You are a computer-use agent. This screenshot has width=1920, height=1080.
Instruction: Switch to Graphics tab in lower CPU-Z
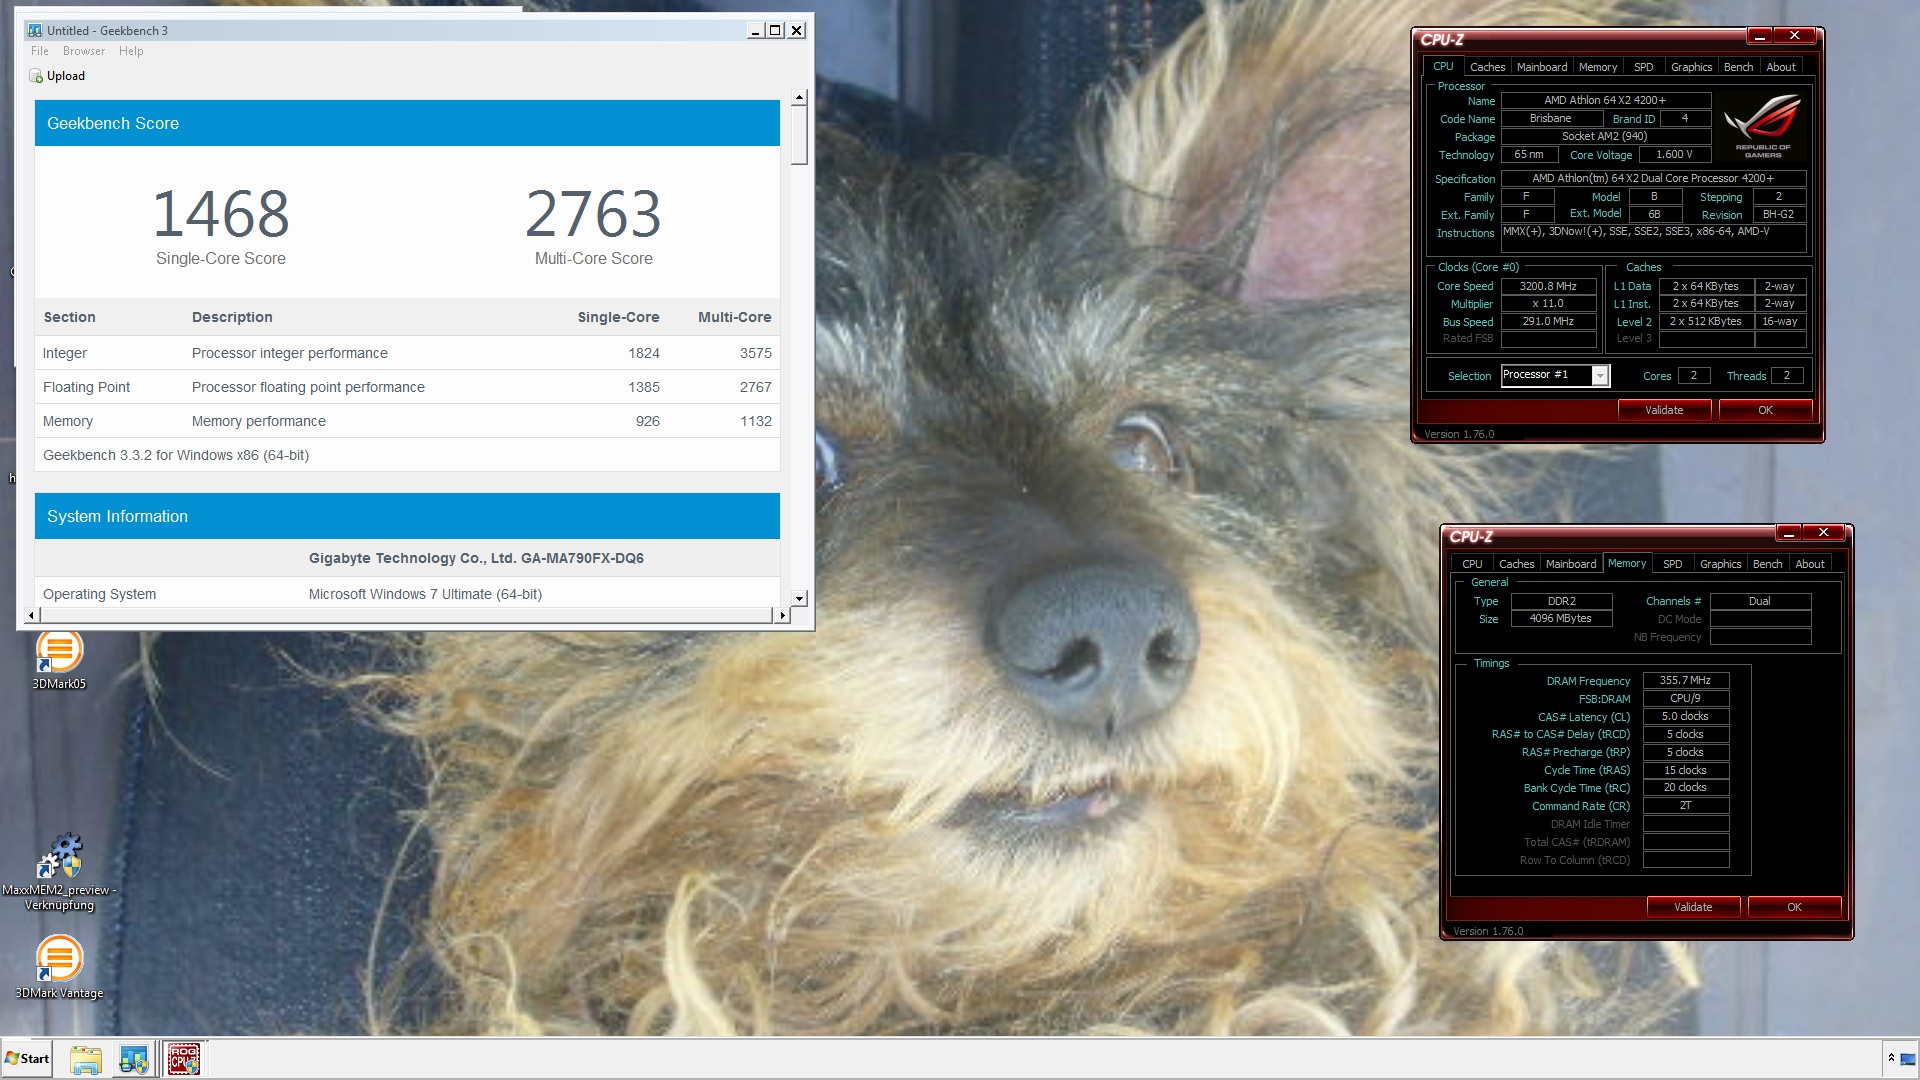(1721, 564)
